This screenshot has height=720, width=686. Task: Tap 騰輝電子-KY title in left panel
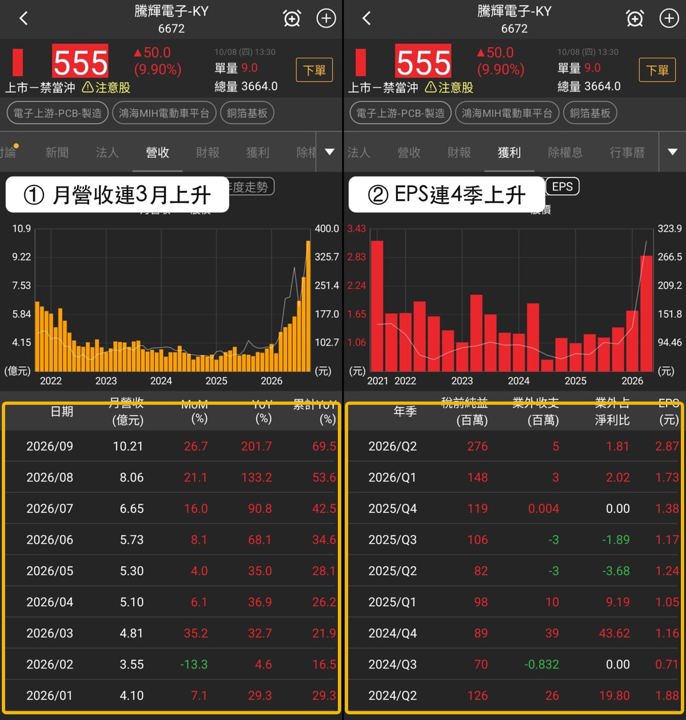click(x=171, y=11)
